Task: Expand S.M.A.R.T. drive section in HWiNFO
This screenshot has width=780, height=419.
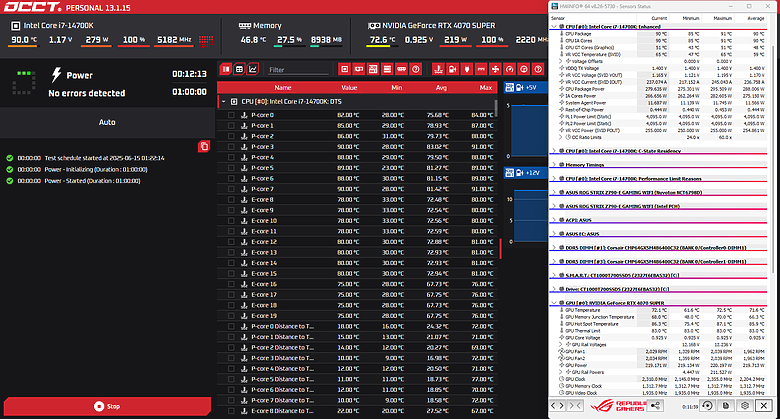Action: coord(554,275)
